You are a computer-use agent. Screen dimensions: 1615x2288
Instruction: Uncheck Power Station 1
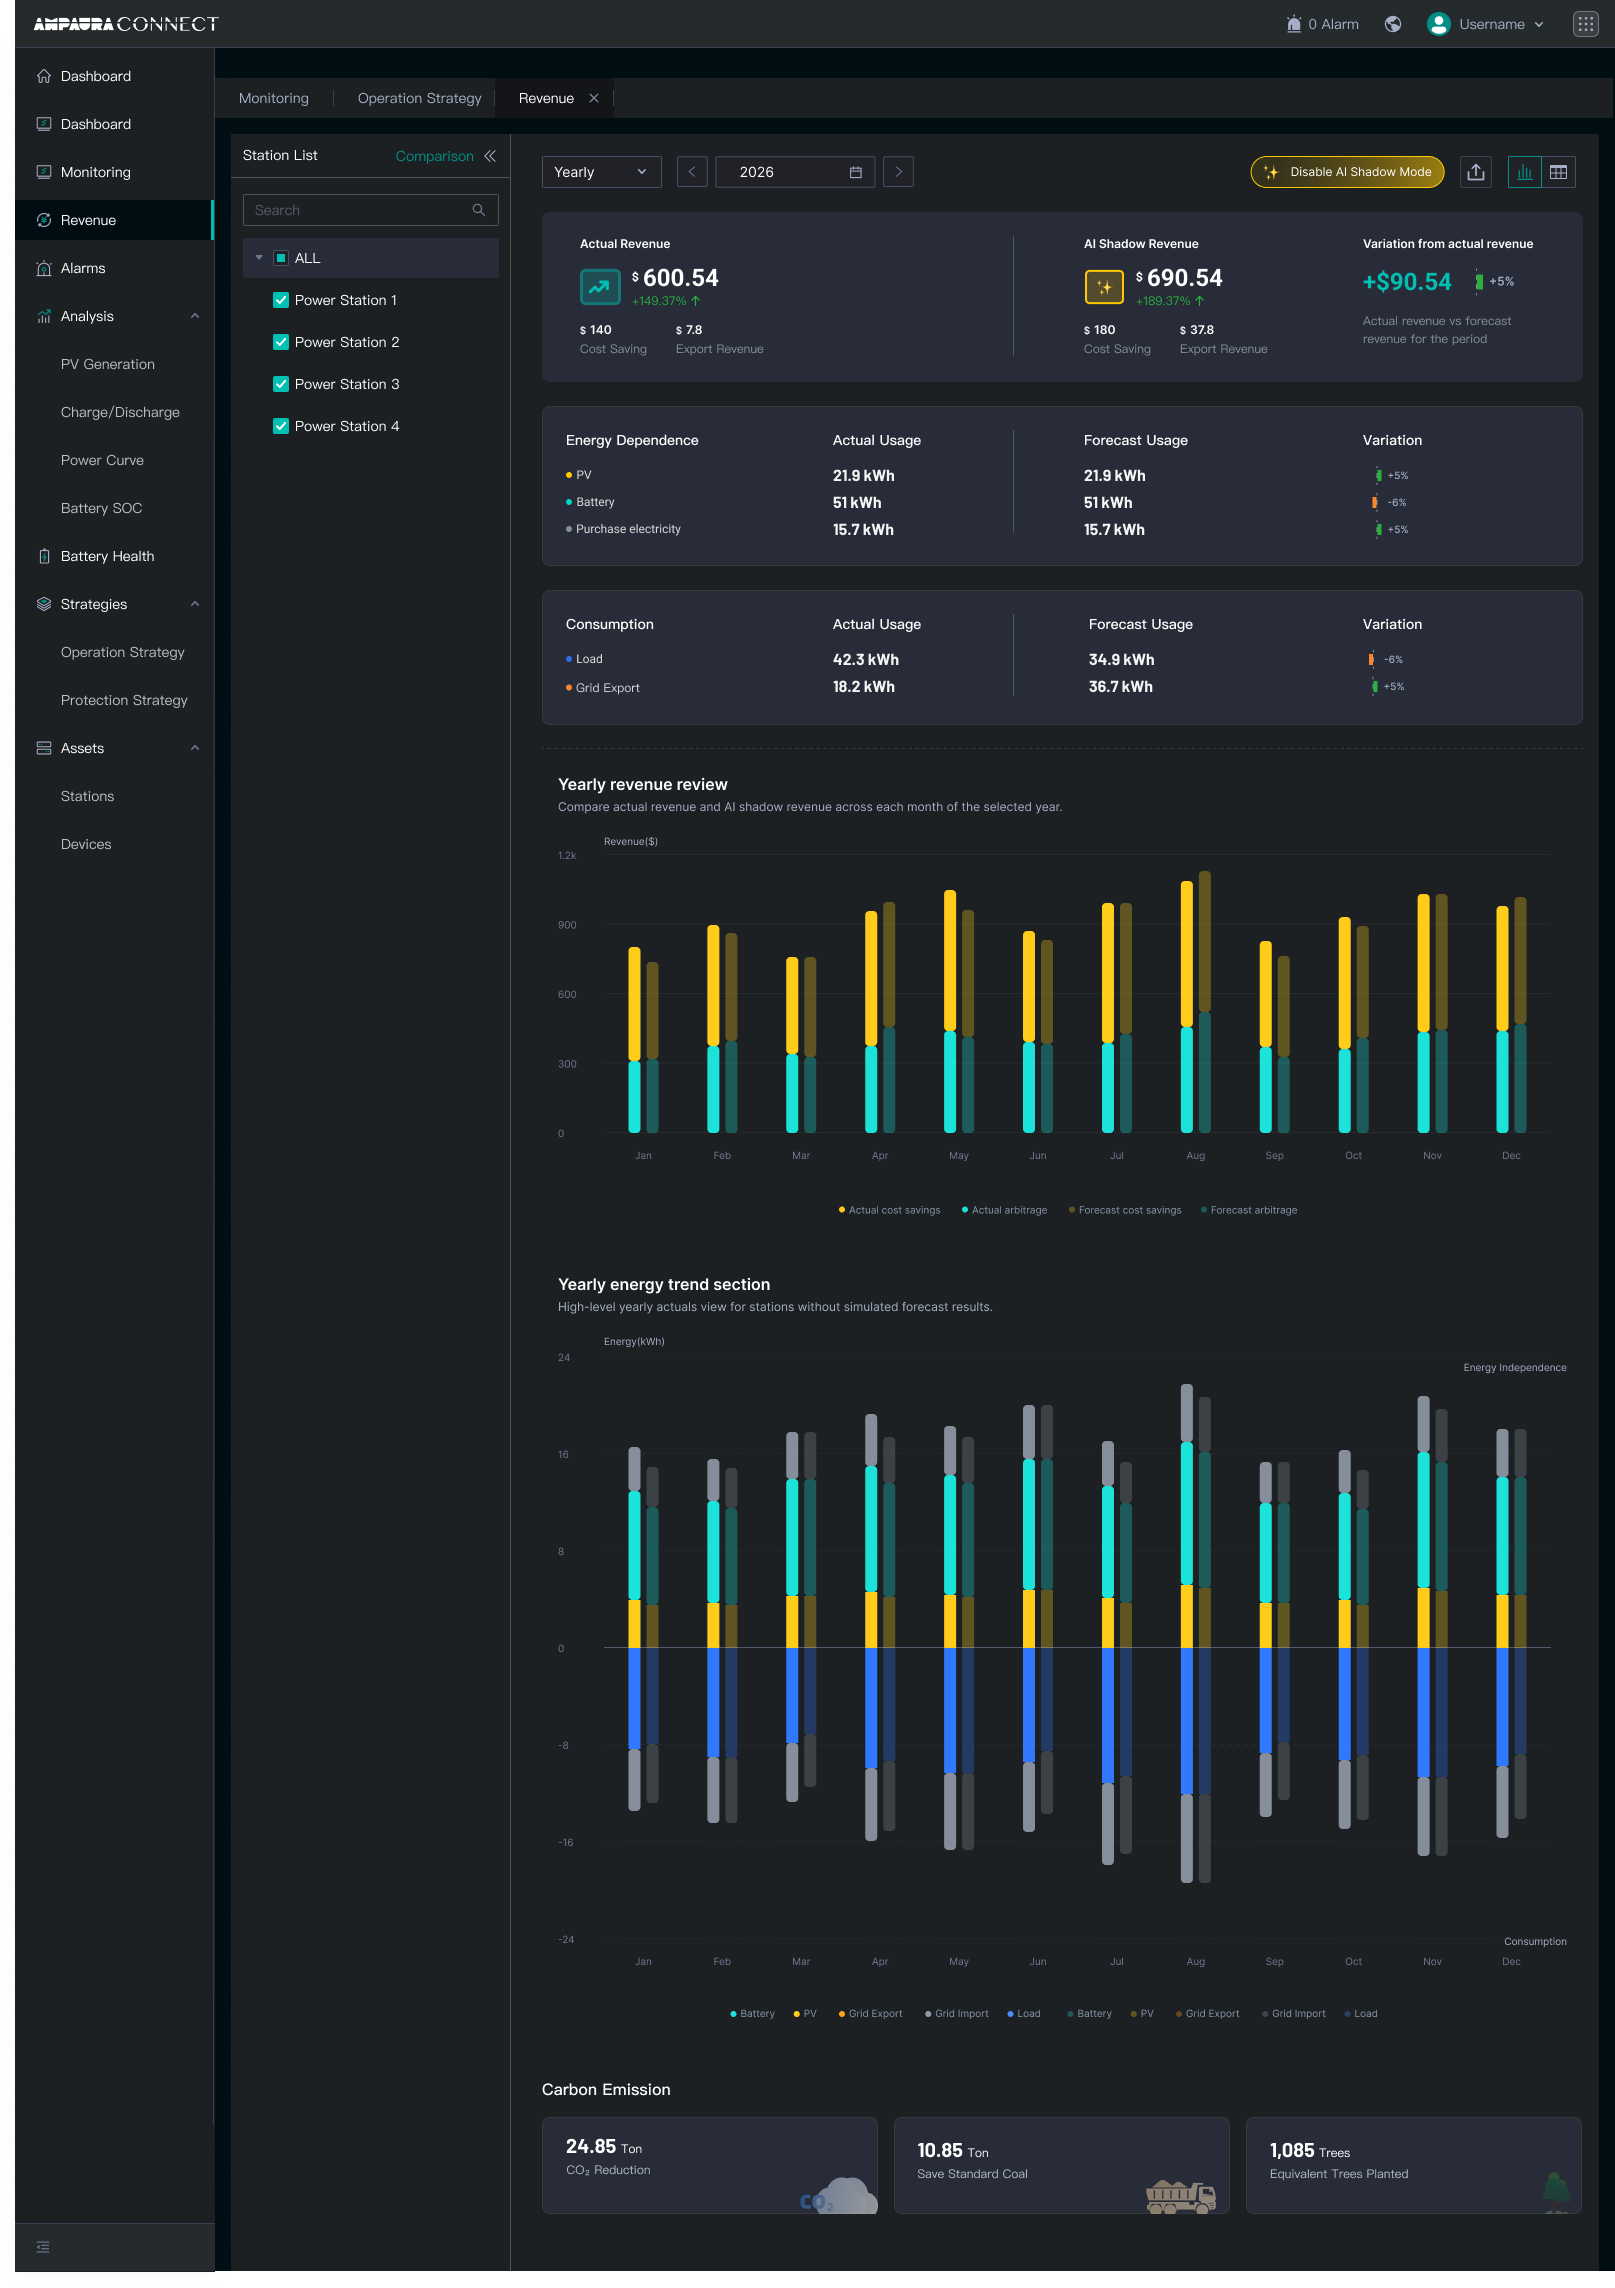click(x=281, y=300)
